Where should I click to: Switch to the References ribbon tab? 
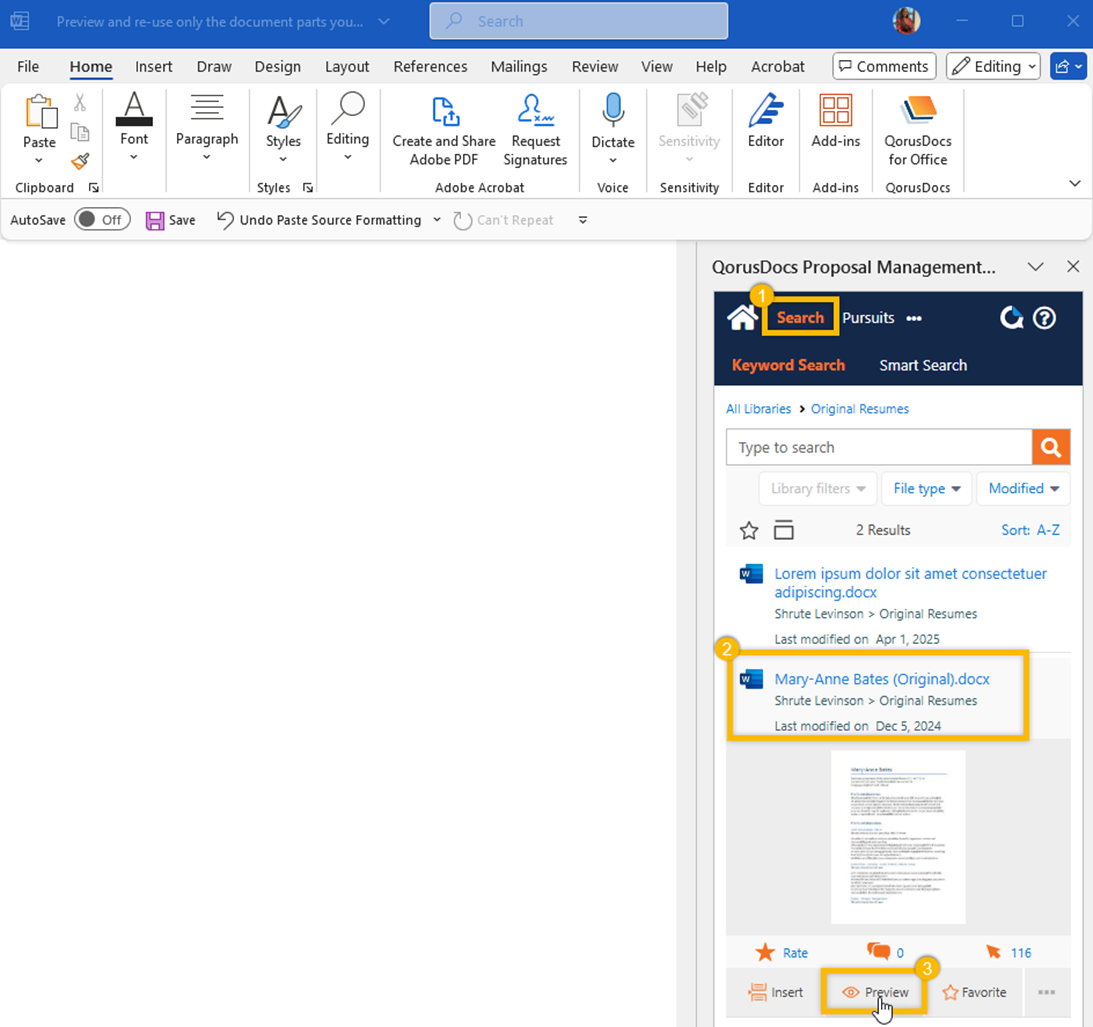tap(430, 66)
